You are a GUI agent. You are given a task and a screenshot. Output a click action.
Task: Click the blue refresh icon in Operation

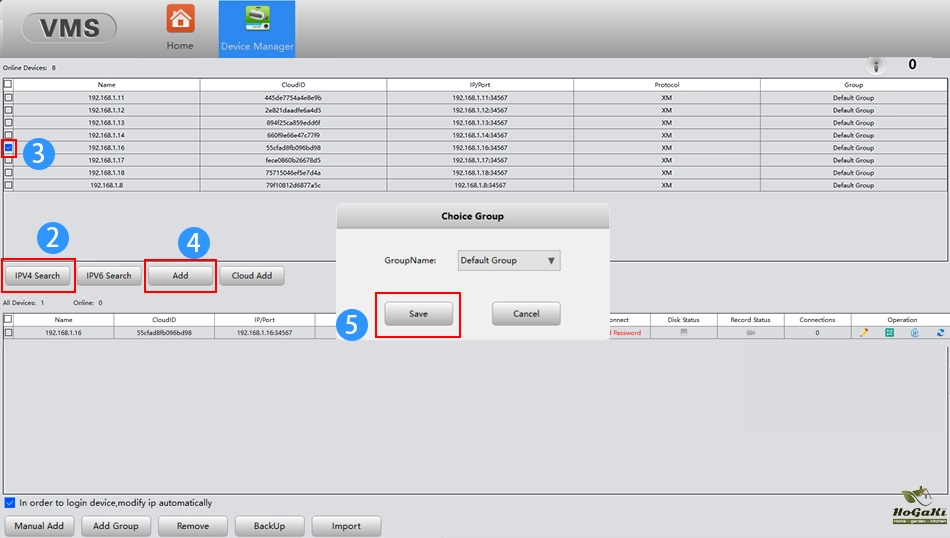tap(940, 333)
